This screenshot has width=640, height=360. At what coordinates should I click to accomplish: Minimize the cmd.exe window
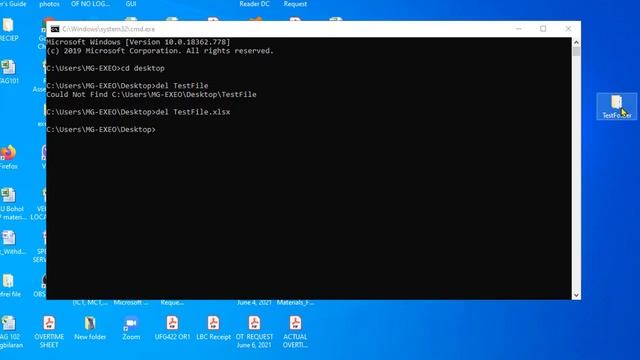coord(518,29)
